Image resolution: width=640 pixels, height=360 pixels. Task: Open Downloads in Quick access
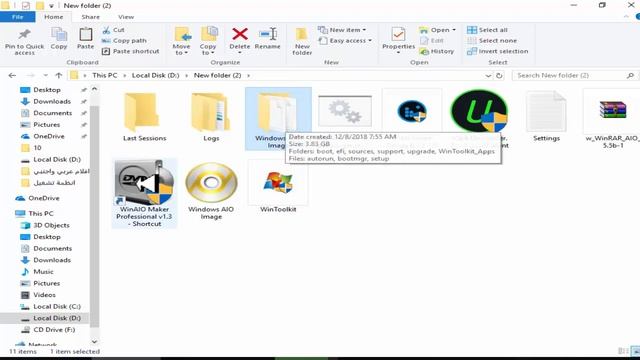(x=52, y=101)
